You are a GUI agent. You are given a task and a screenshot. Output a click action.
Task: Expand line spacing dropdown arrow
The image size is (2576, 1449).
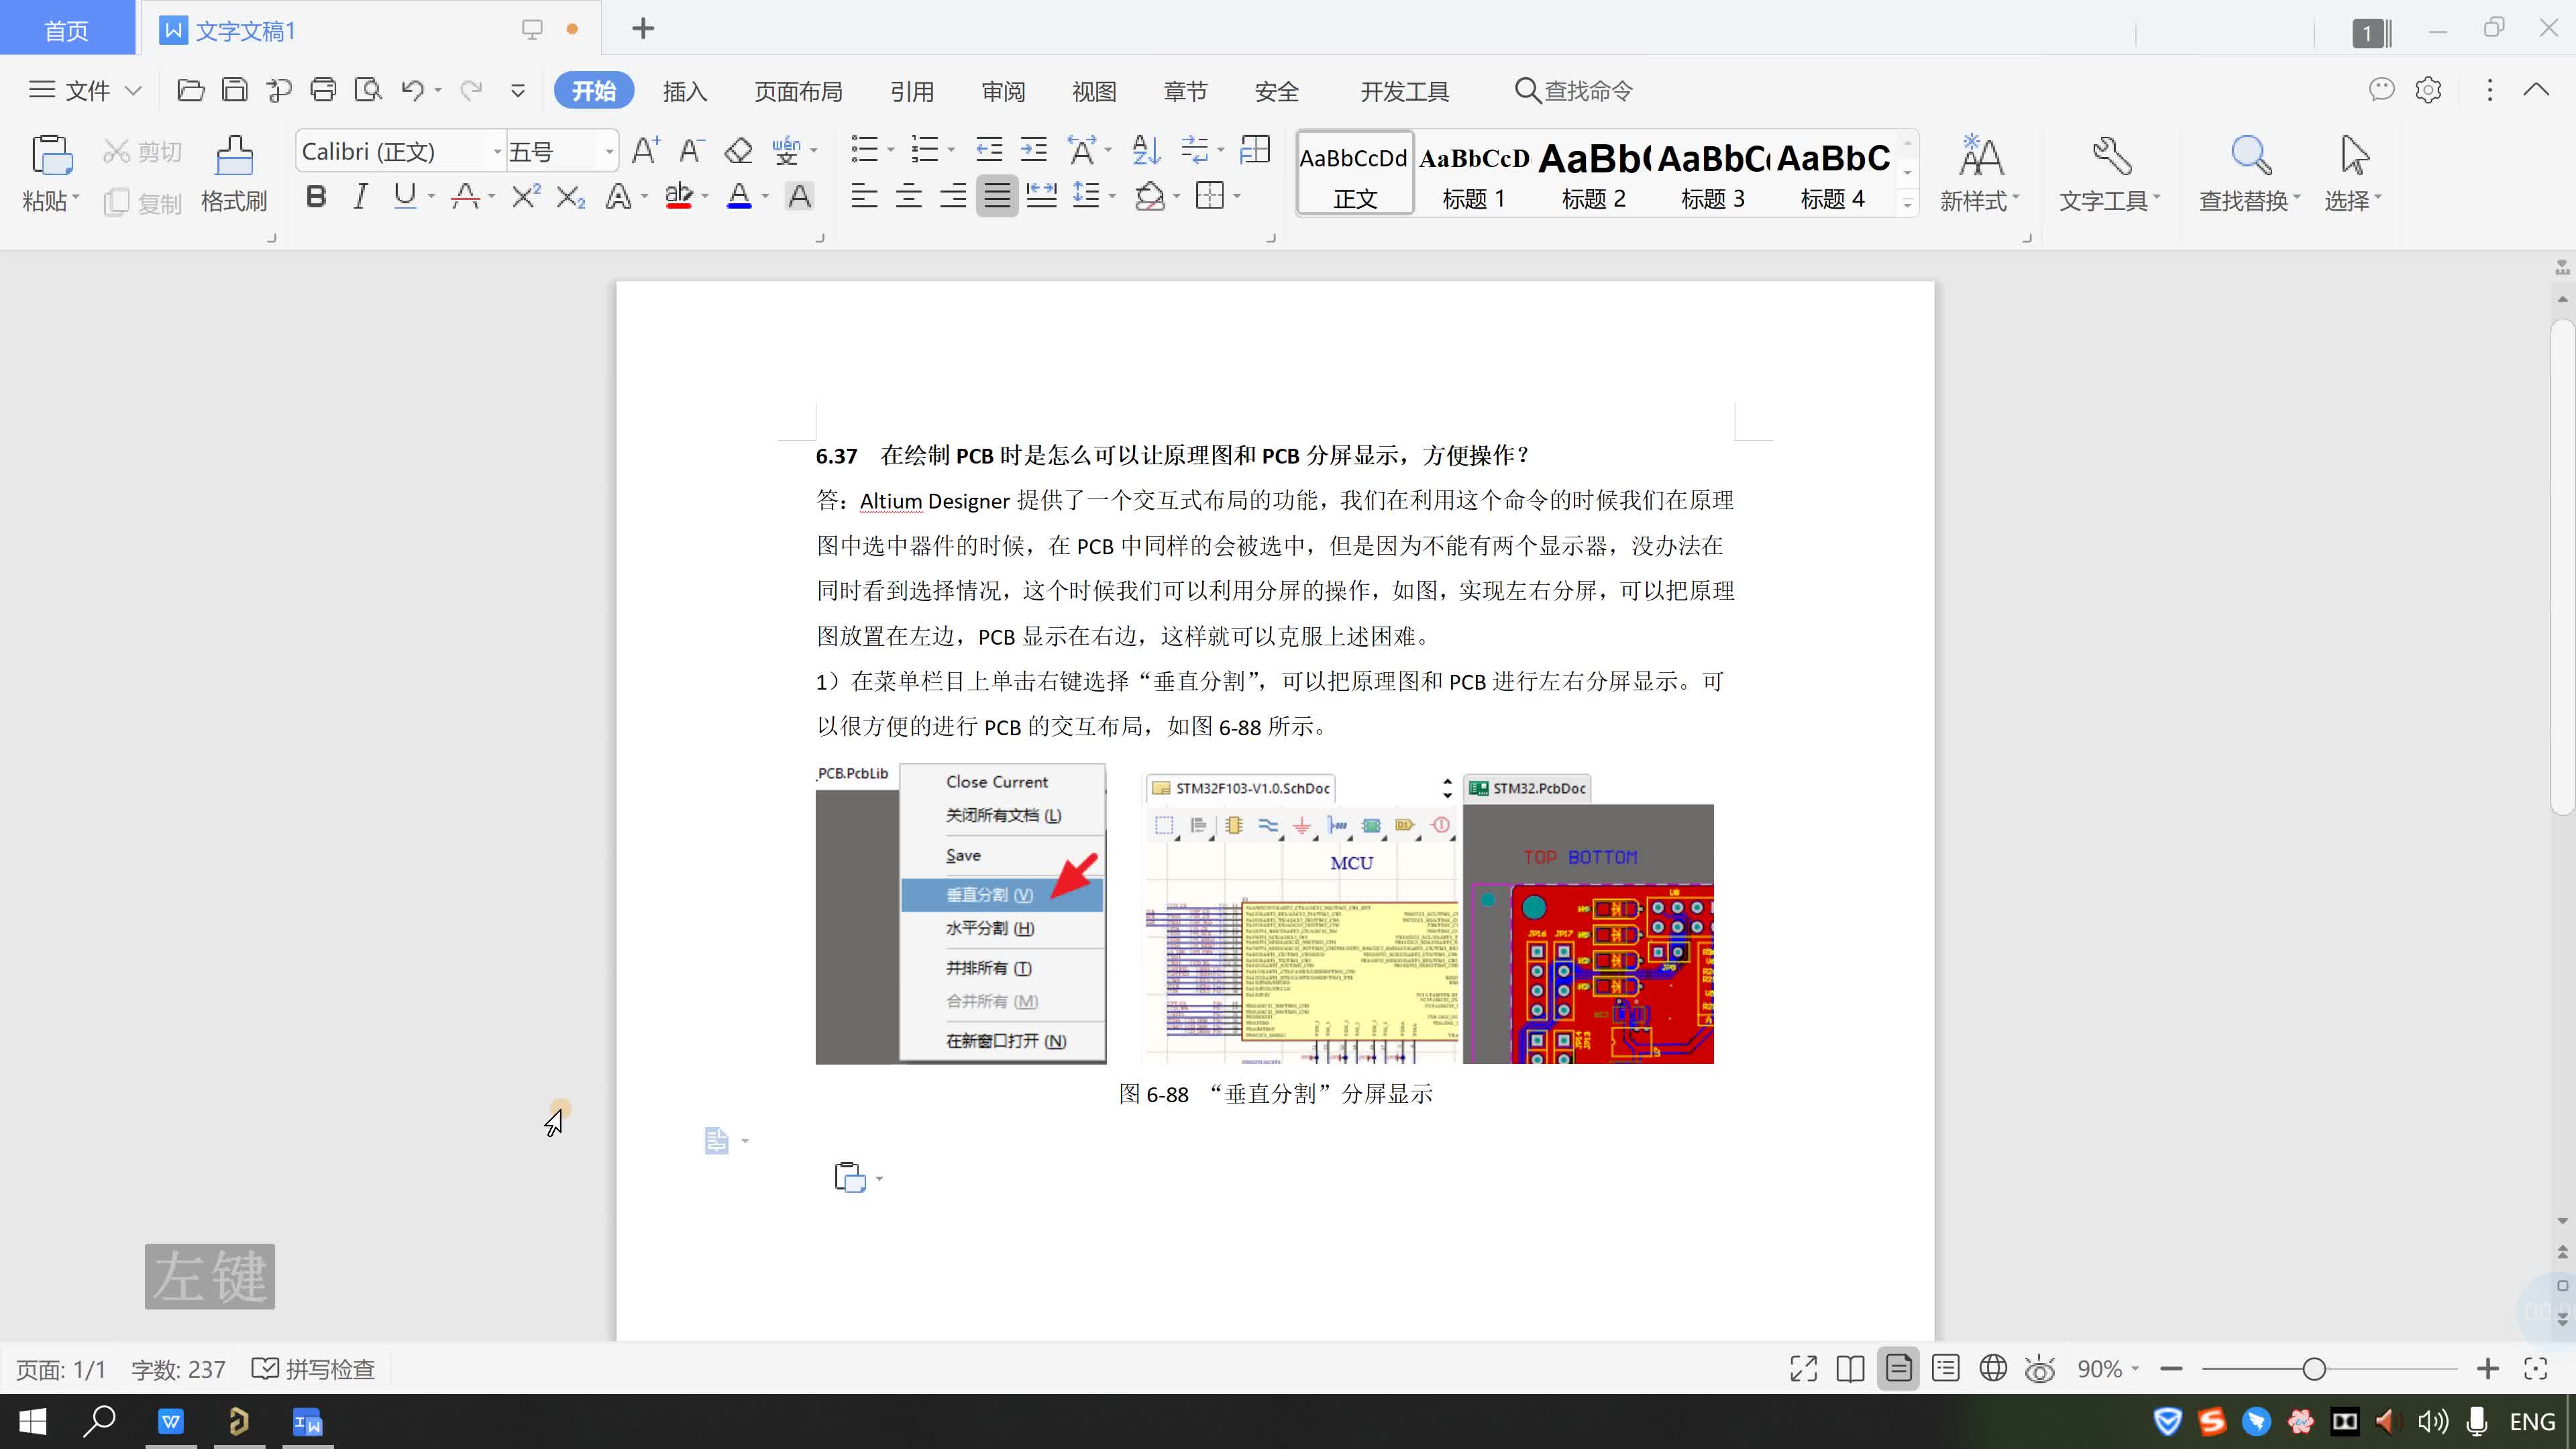[x=1112, y=196]
